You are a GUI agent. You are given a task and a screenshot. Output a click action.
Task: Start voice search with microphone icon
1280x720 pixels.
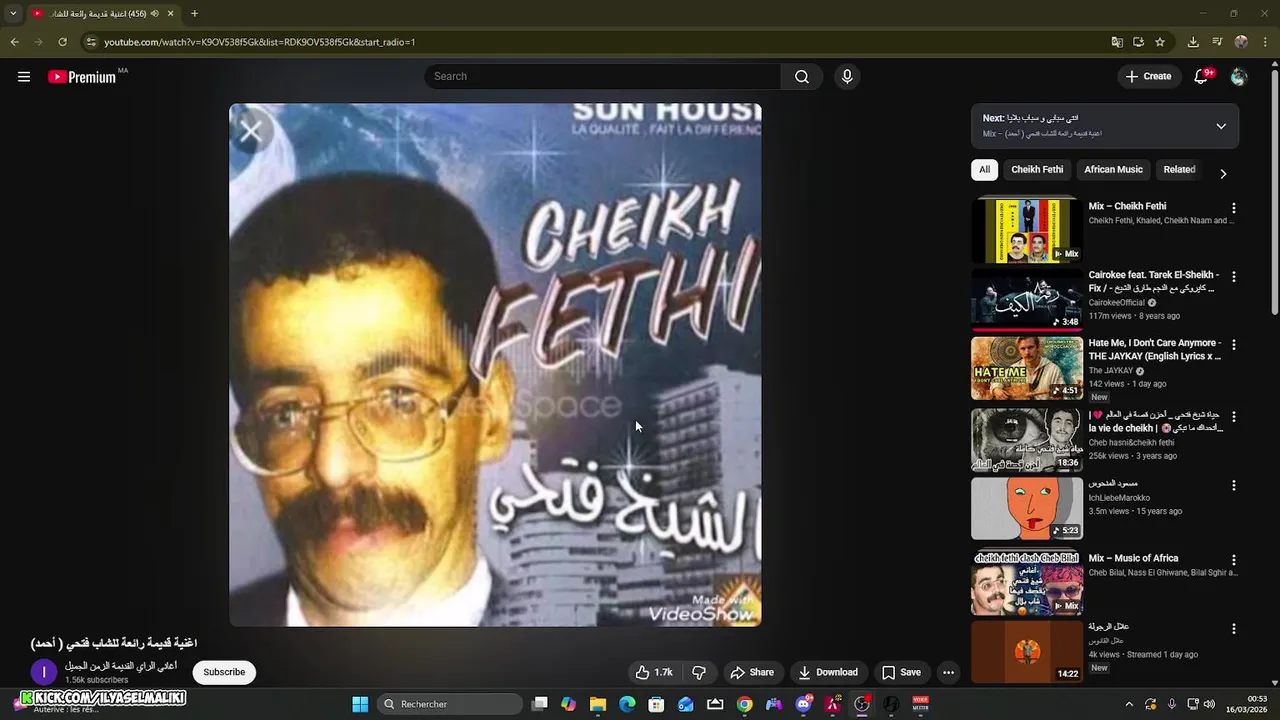(847, 77)
